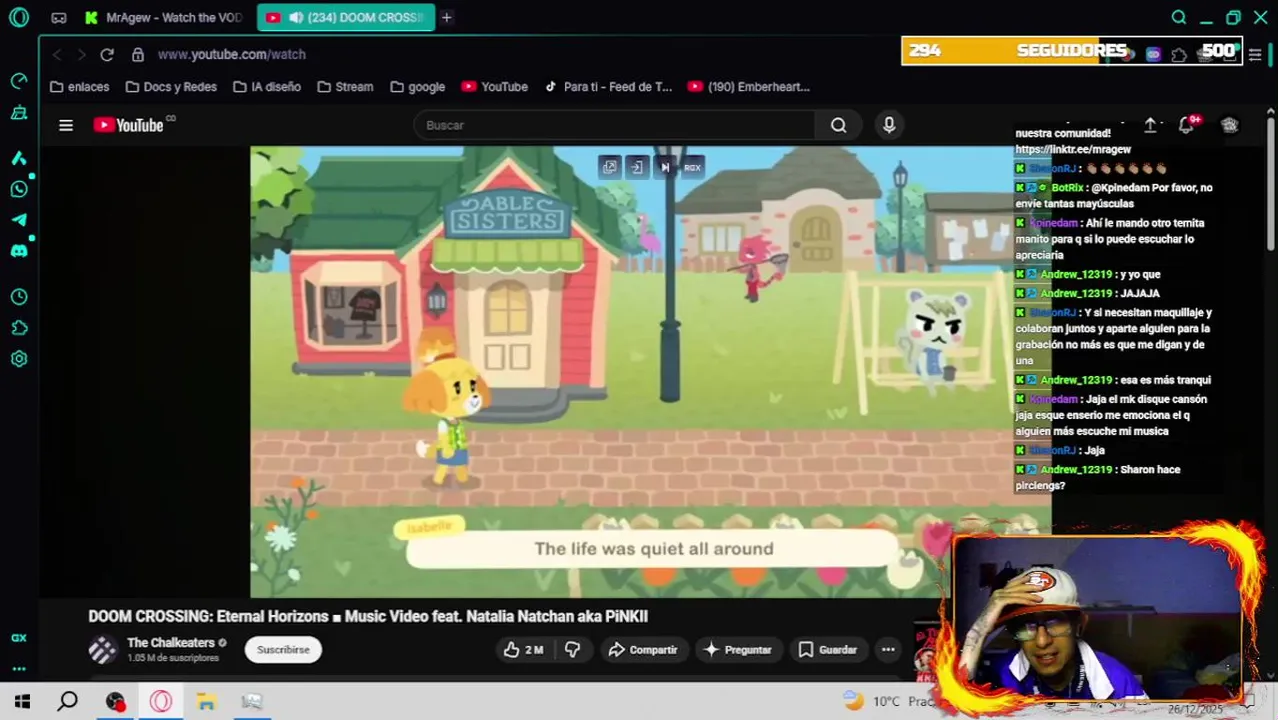The width and height of the screenshot is (1278, 720).
Task: Open YouTube hamburger guide menu
Action: pyautogui.click(x=66, y=125)
